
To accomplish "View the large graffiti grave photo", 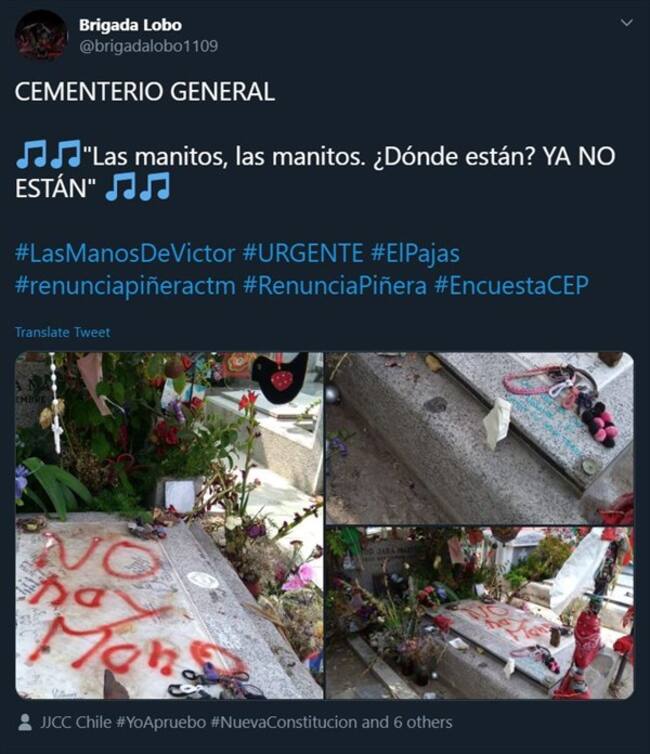I will [169, 525].
